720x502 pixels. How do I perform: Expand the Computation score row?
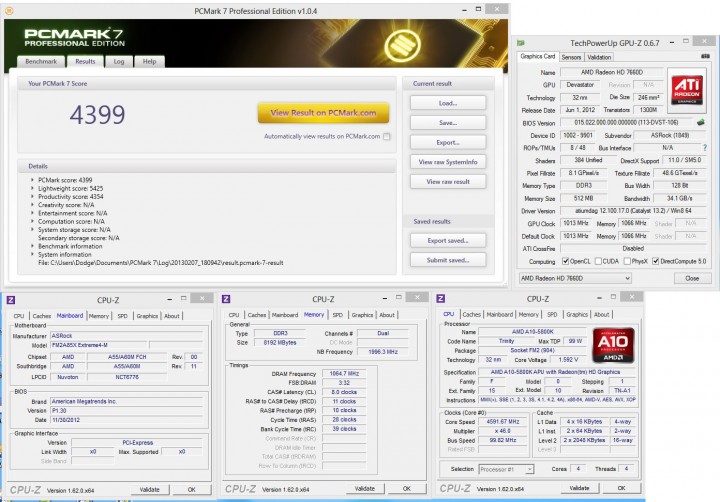click(x=32, y=221)
